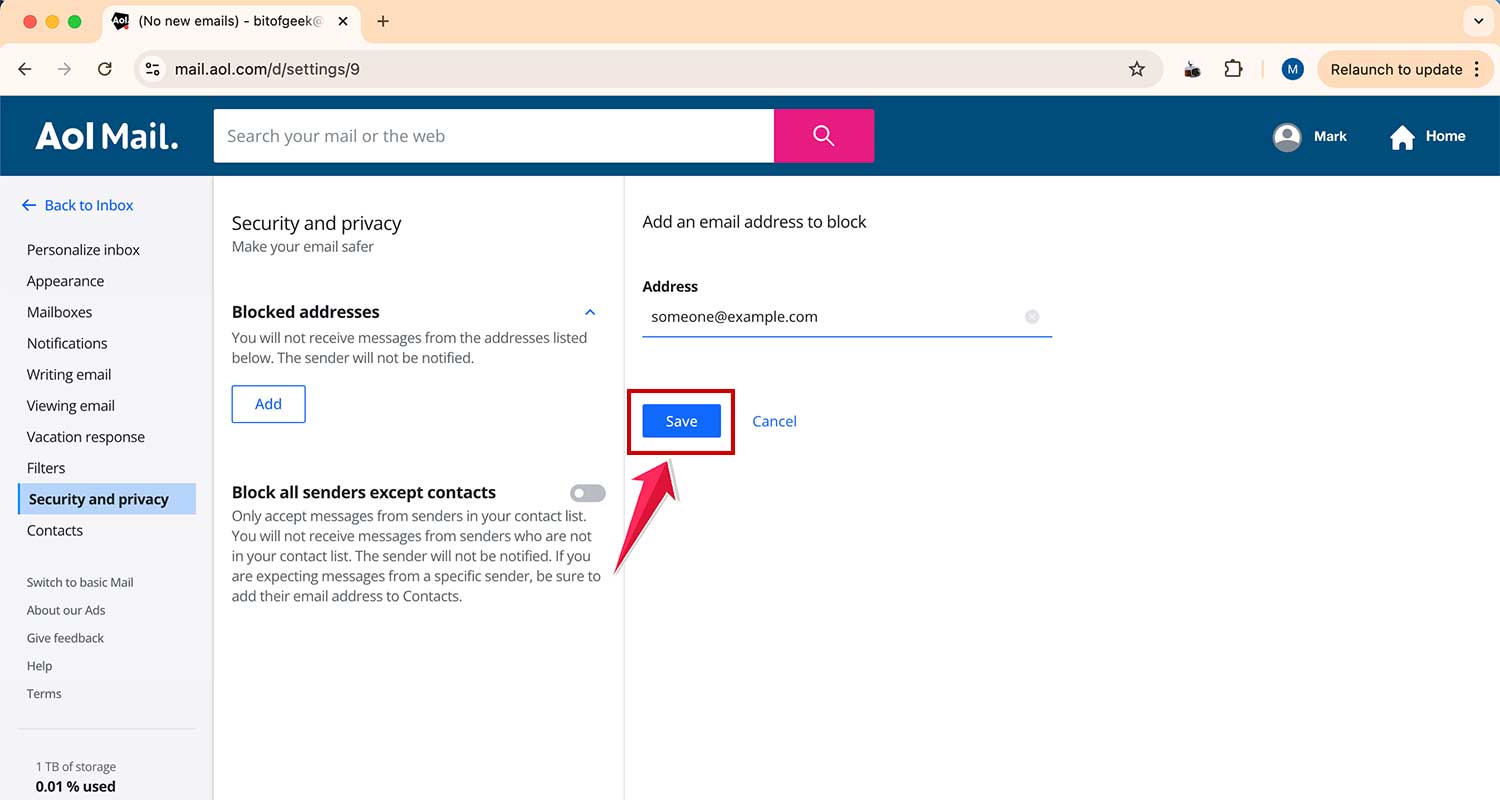Clear the address field using the x icon

click(1032, 316)
